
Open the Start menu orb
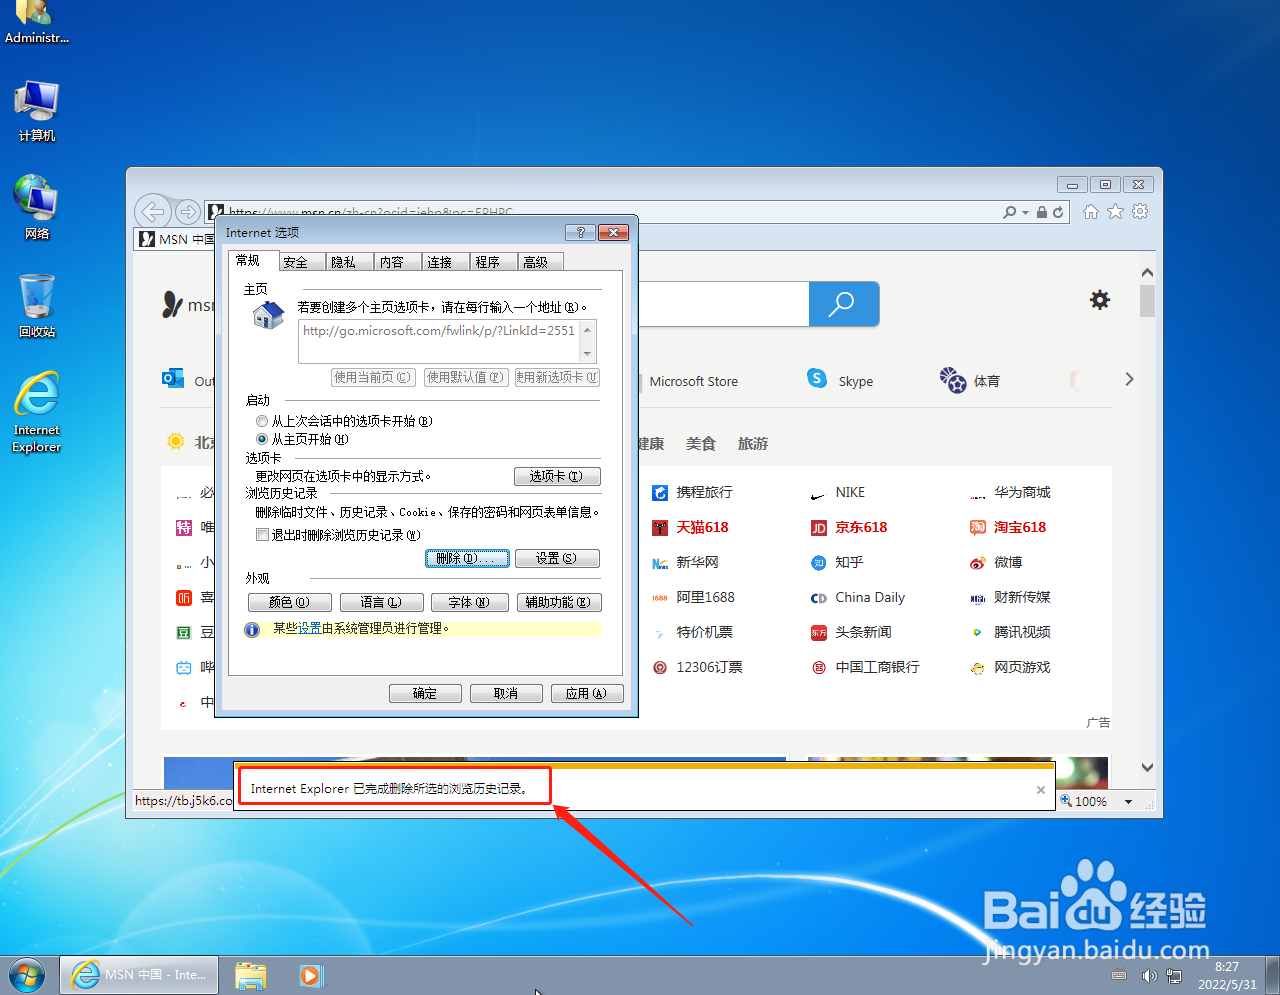(x=27, y=975)
